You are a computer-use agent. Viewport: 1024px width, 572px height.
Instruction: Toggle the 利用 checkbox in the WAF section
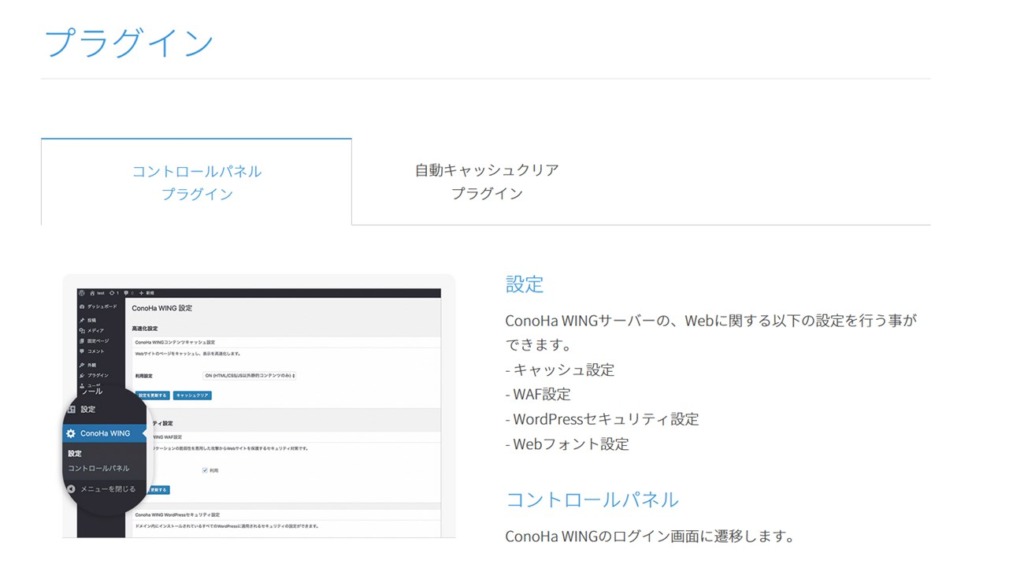tap(204, 470)
